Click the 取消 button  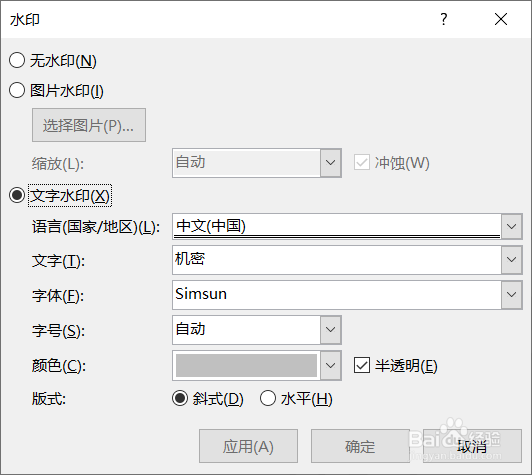click(472, 446)
